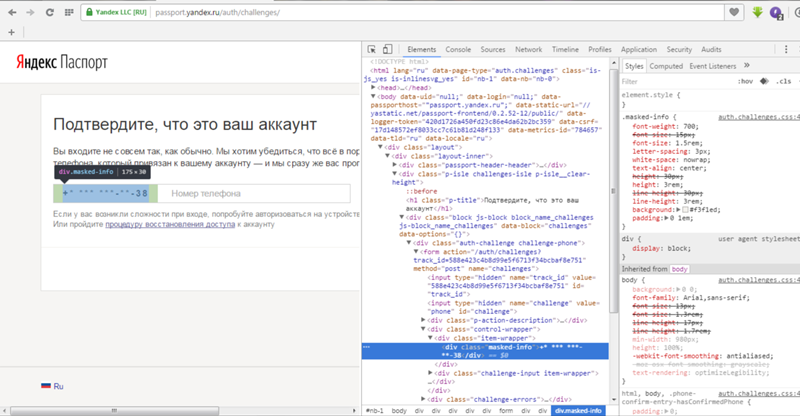Viewport: 800px width, 416px height.
Task: Expand the padding shorthand in .masked-info
Action: pos(667,218)
